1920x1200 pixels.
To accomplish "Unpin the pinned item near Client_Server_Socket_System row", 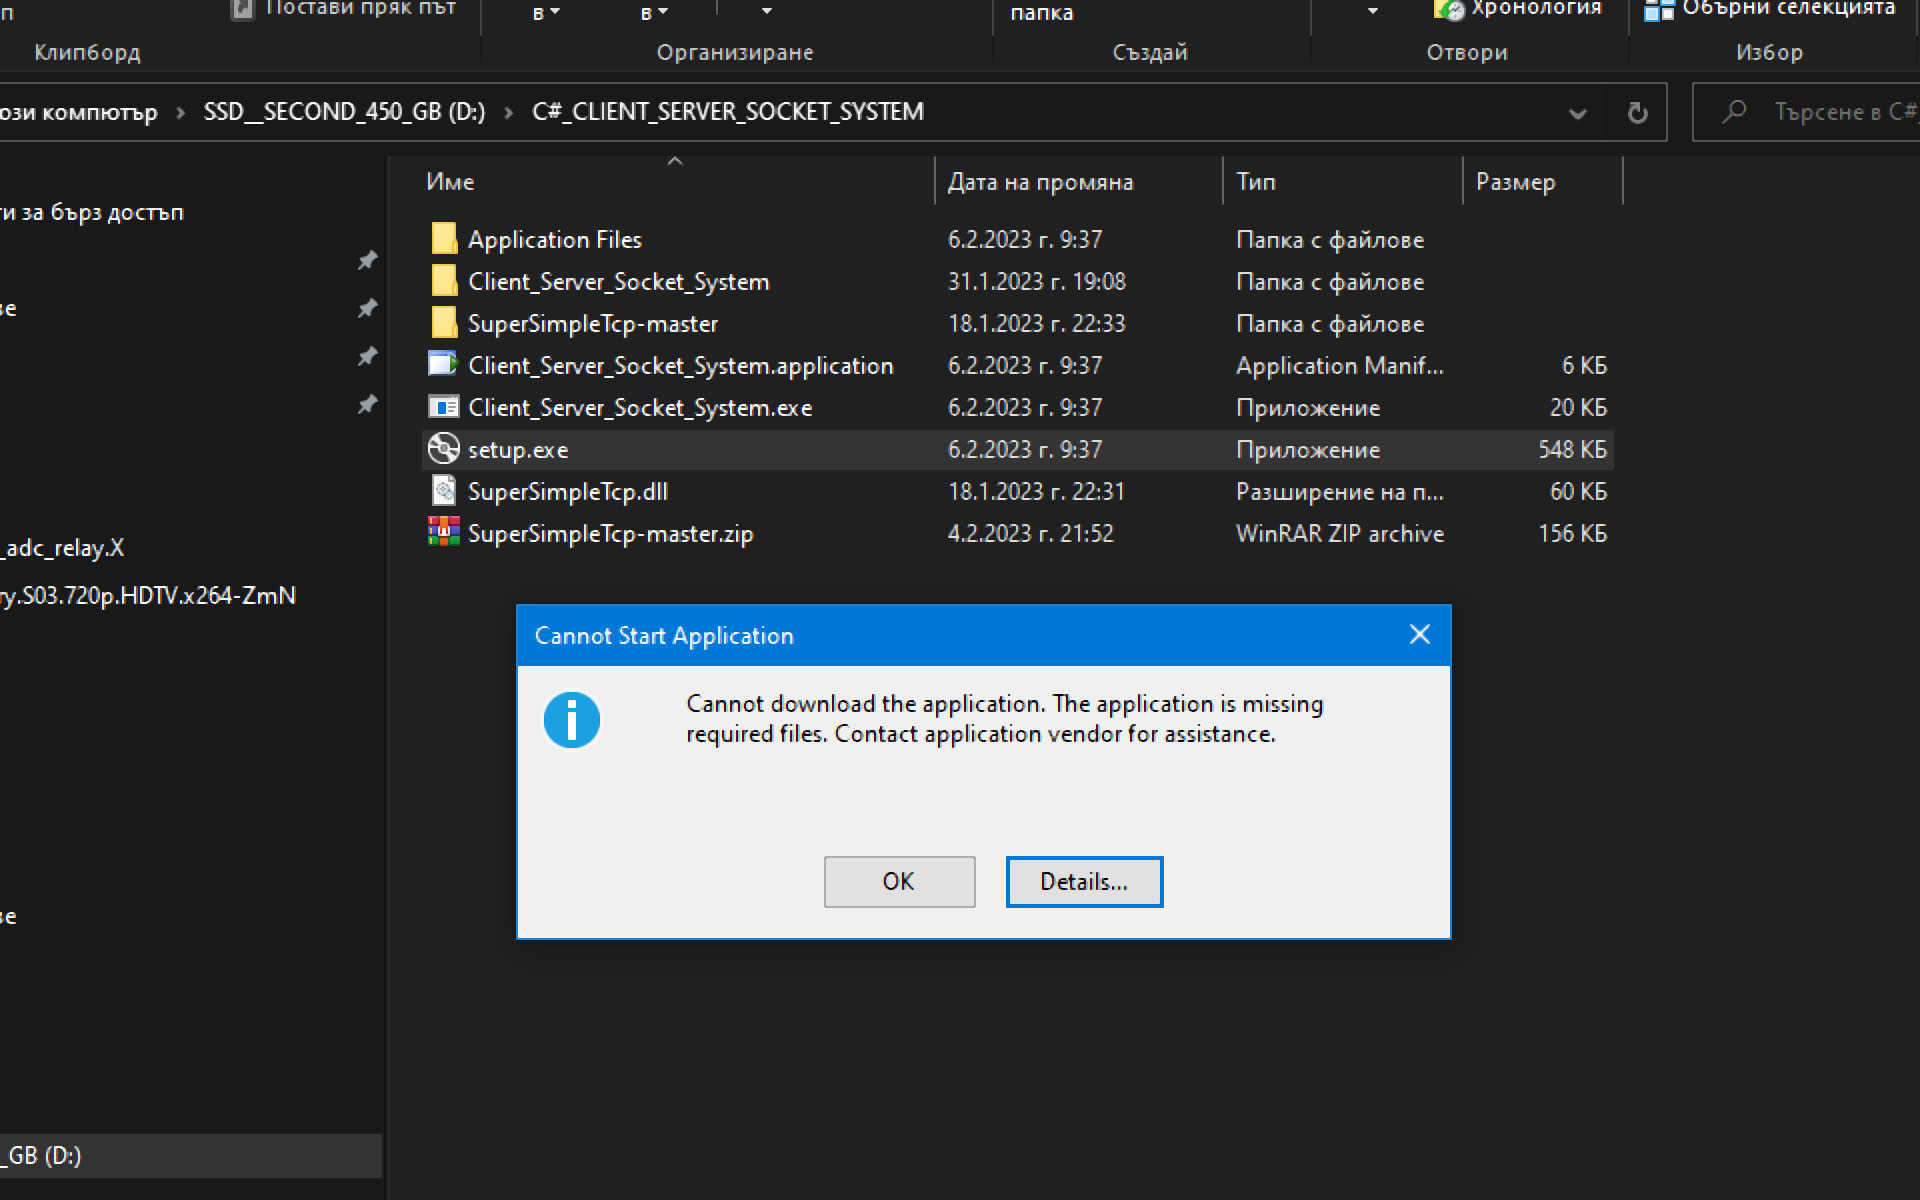I will (368, 308).
